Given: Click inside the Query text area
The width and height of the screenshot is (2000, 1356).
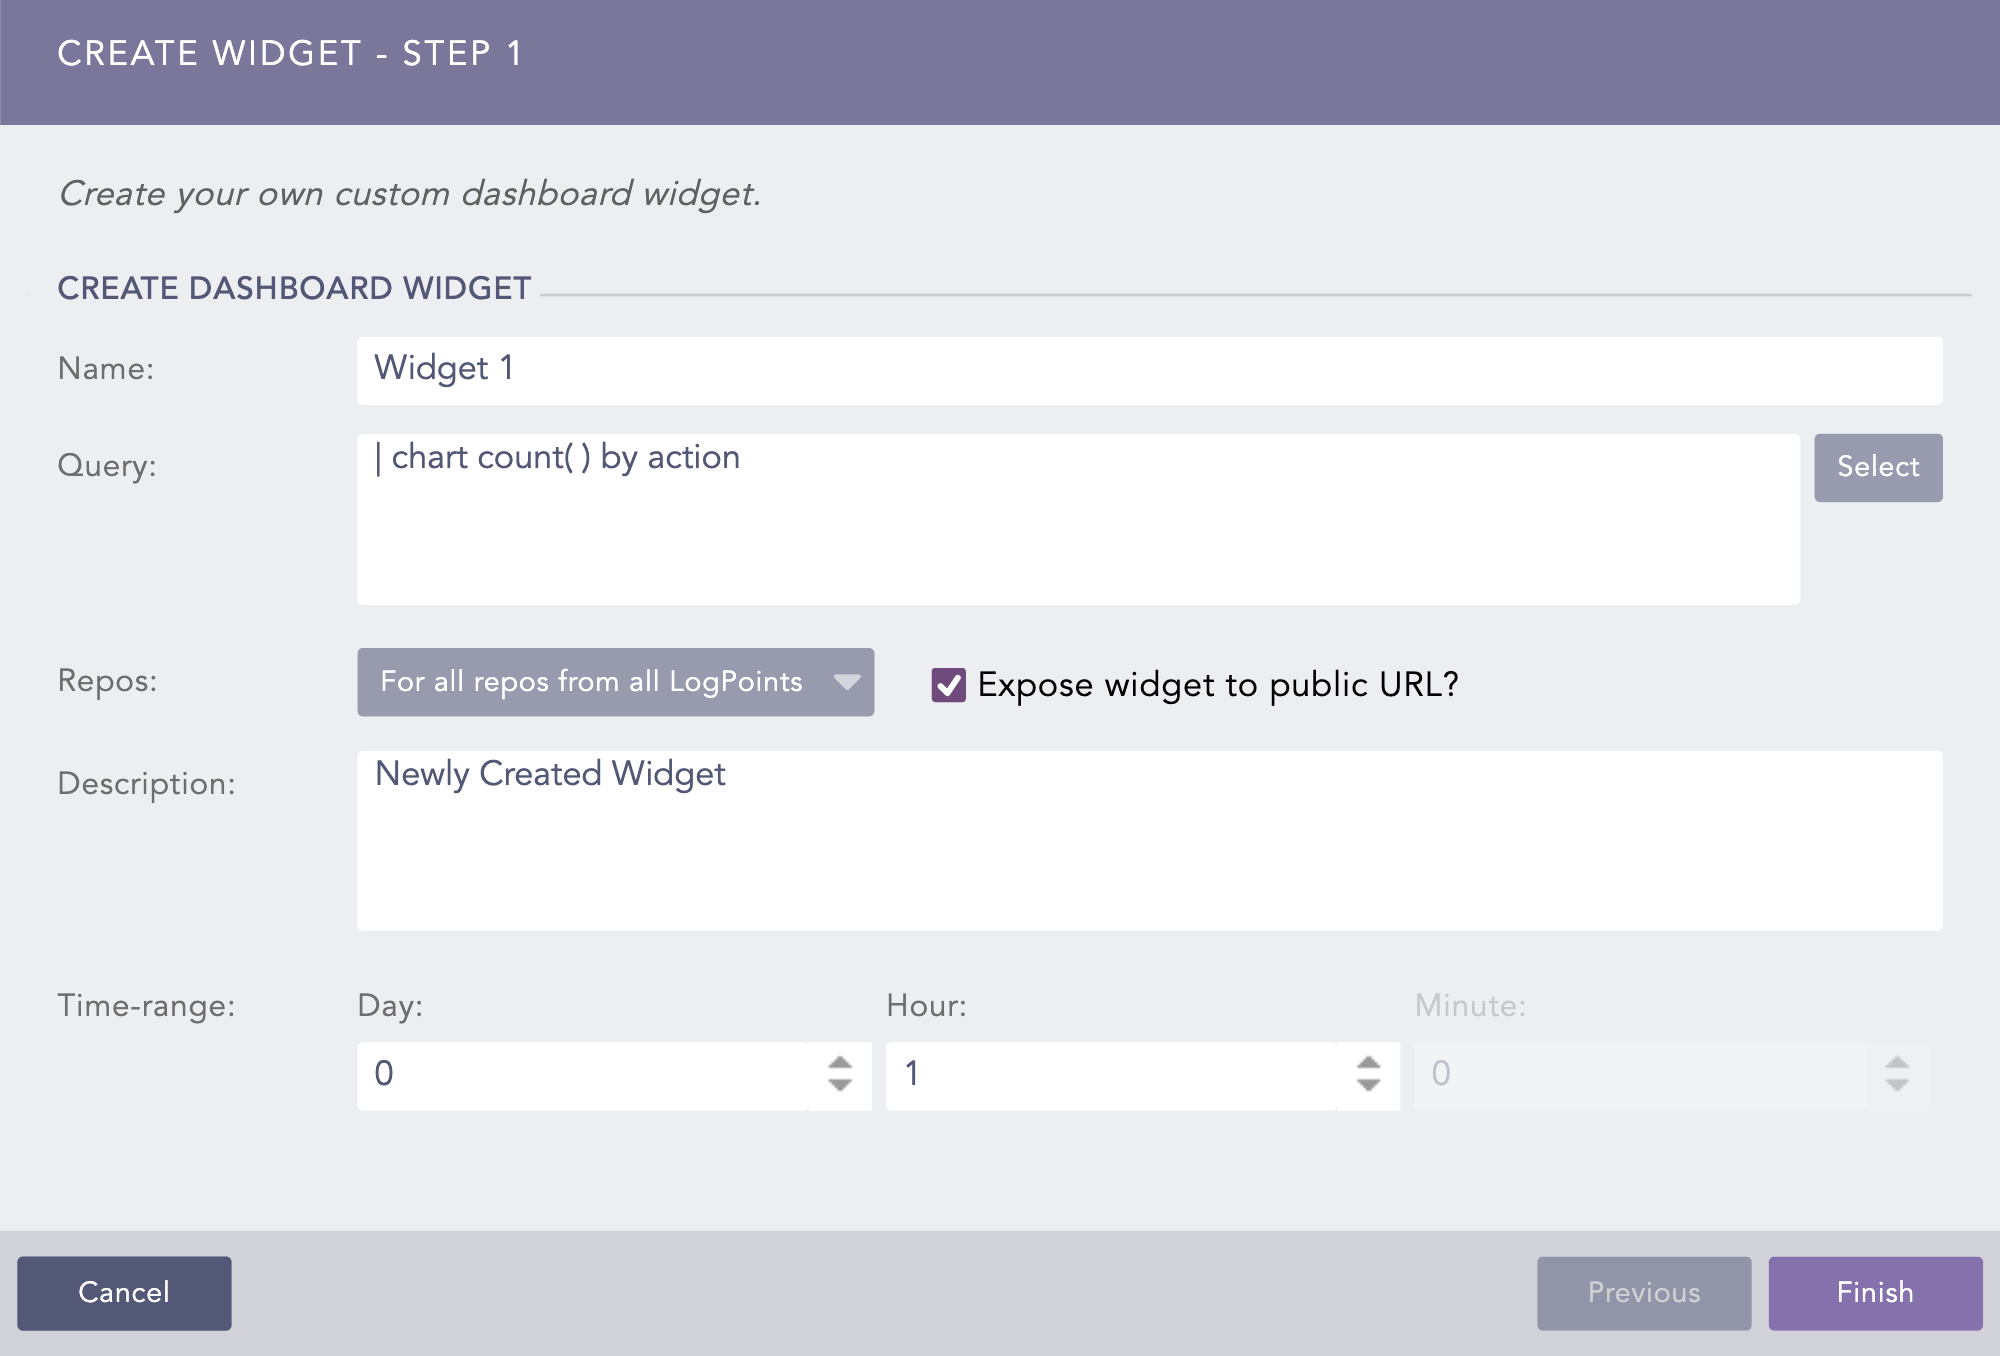Looking at the screenshot, I should pos(1077,519).
